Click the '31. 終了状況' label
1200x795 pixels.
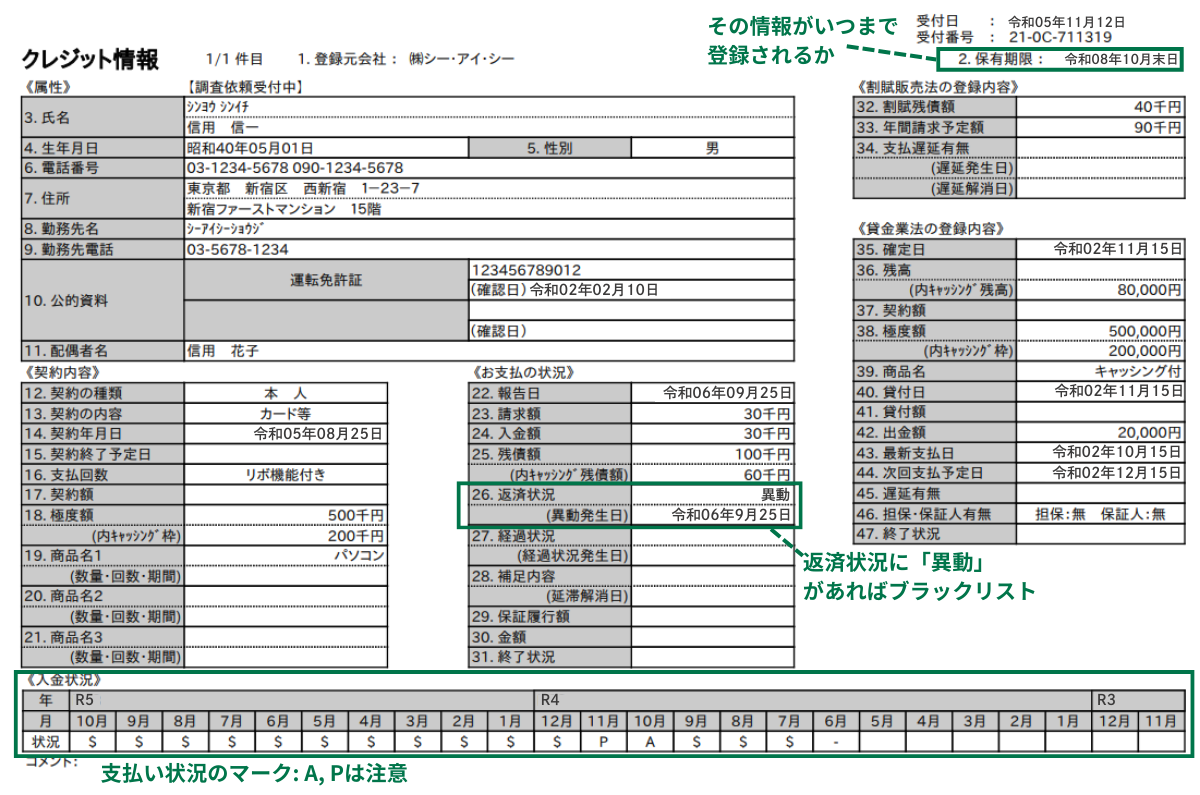tap(512, 657)
